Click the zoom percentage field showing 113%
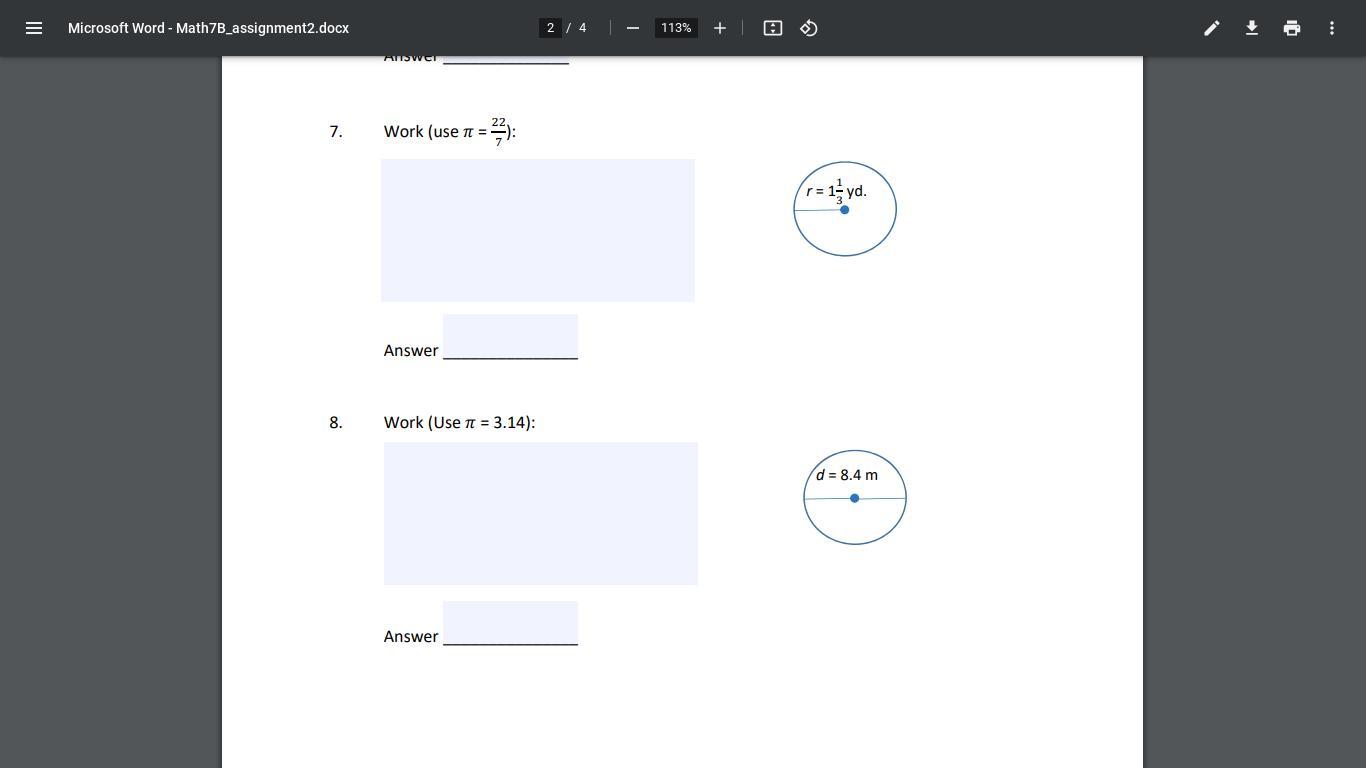 (x=676, y=28)
